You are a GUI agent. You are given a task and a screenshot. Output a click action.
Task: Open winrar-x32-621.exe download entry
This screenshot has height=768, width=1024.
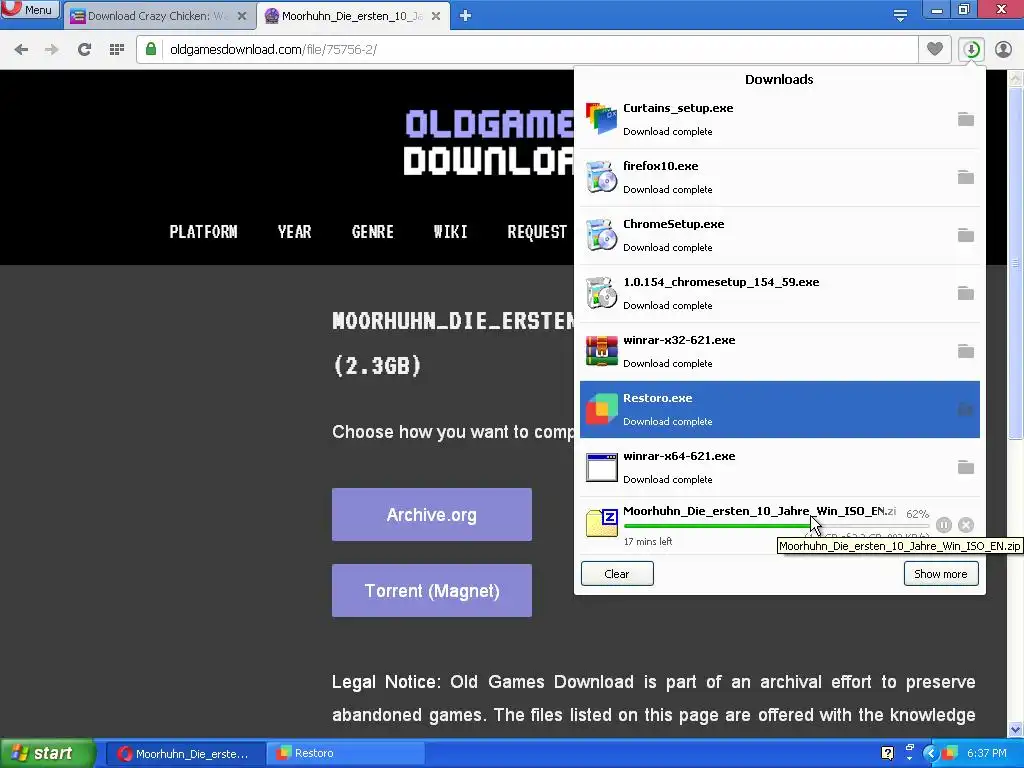[x=780, y=351]
